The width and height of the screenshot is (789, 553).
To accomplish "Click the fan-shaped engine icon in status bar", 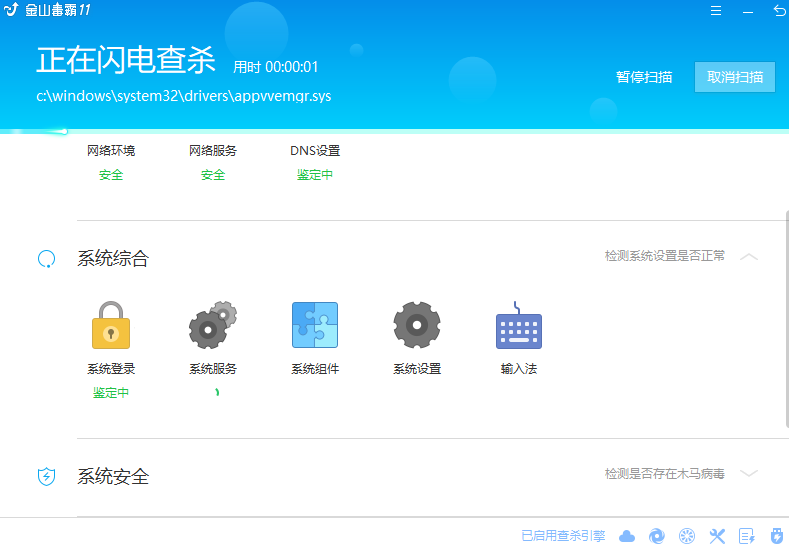I will coord(687,536).
